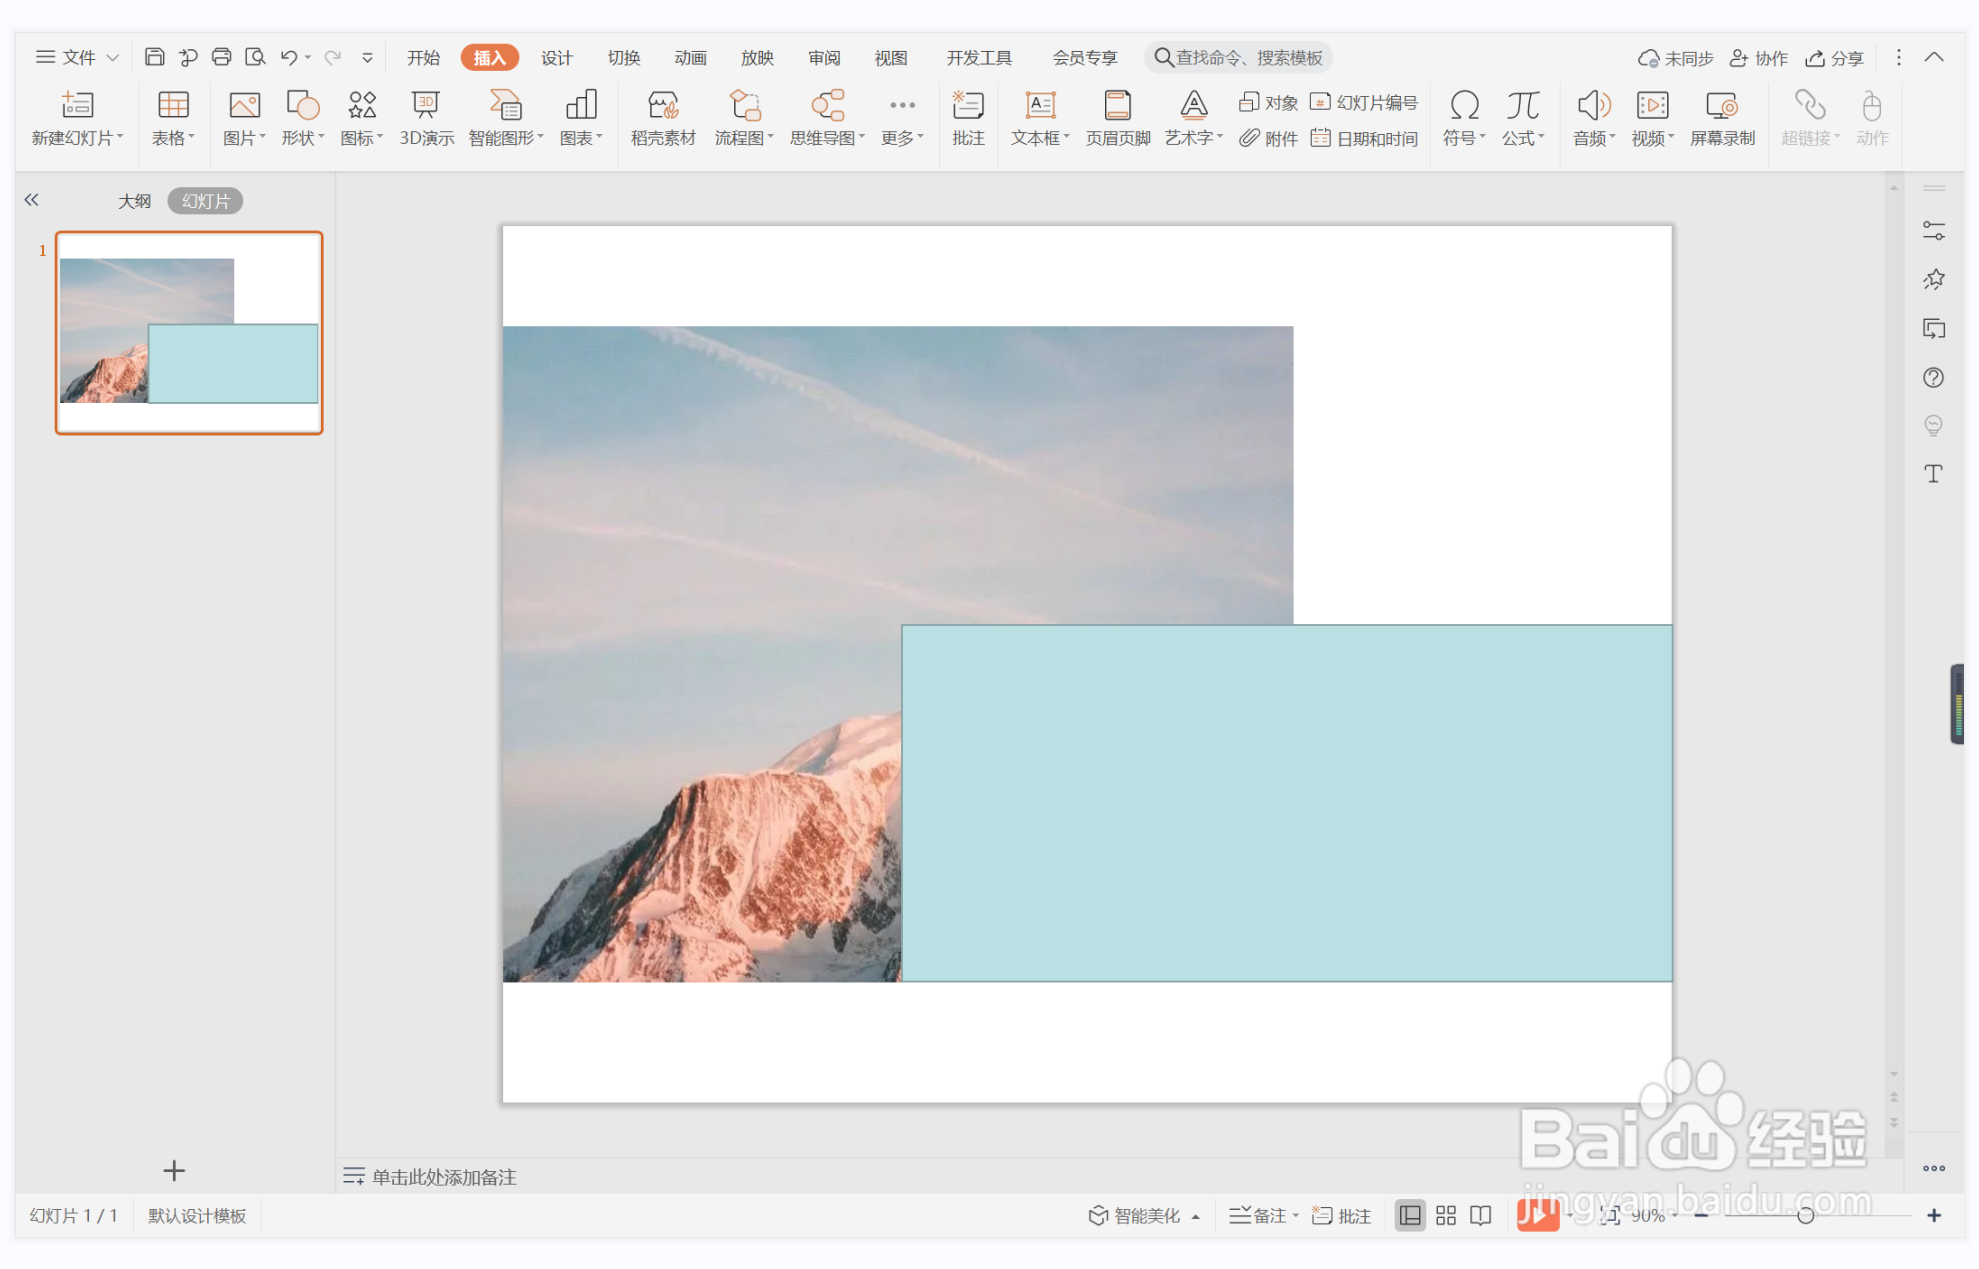Click the 附件 attachment icon
The width and height of the screenshot is (1979, 1269).
tap(1268, 138)
